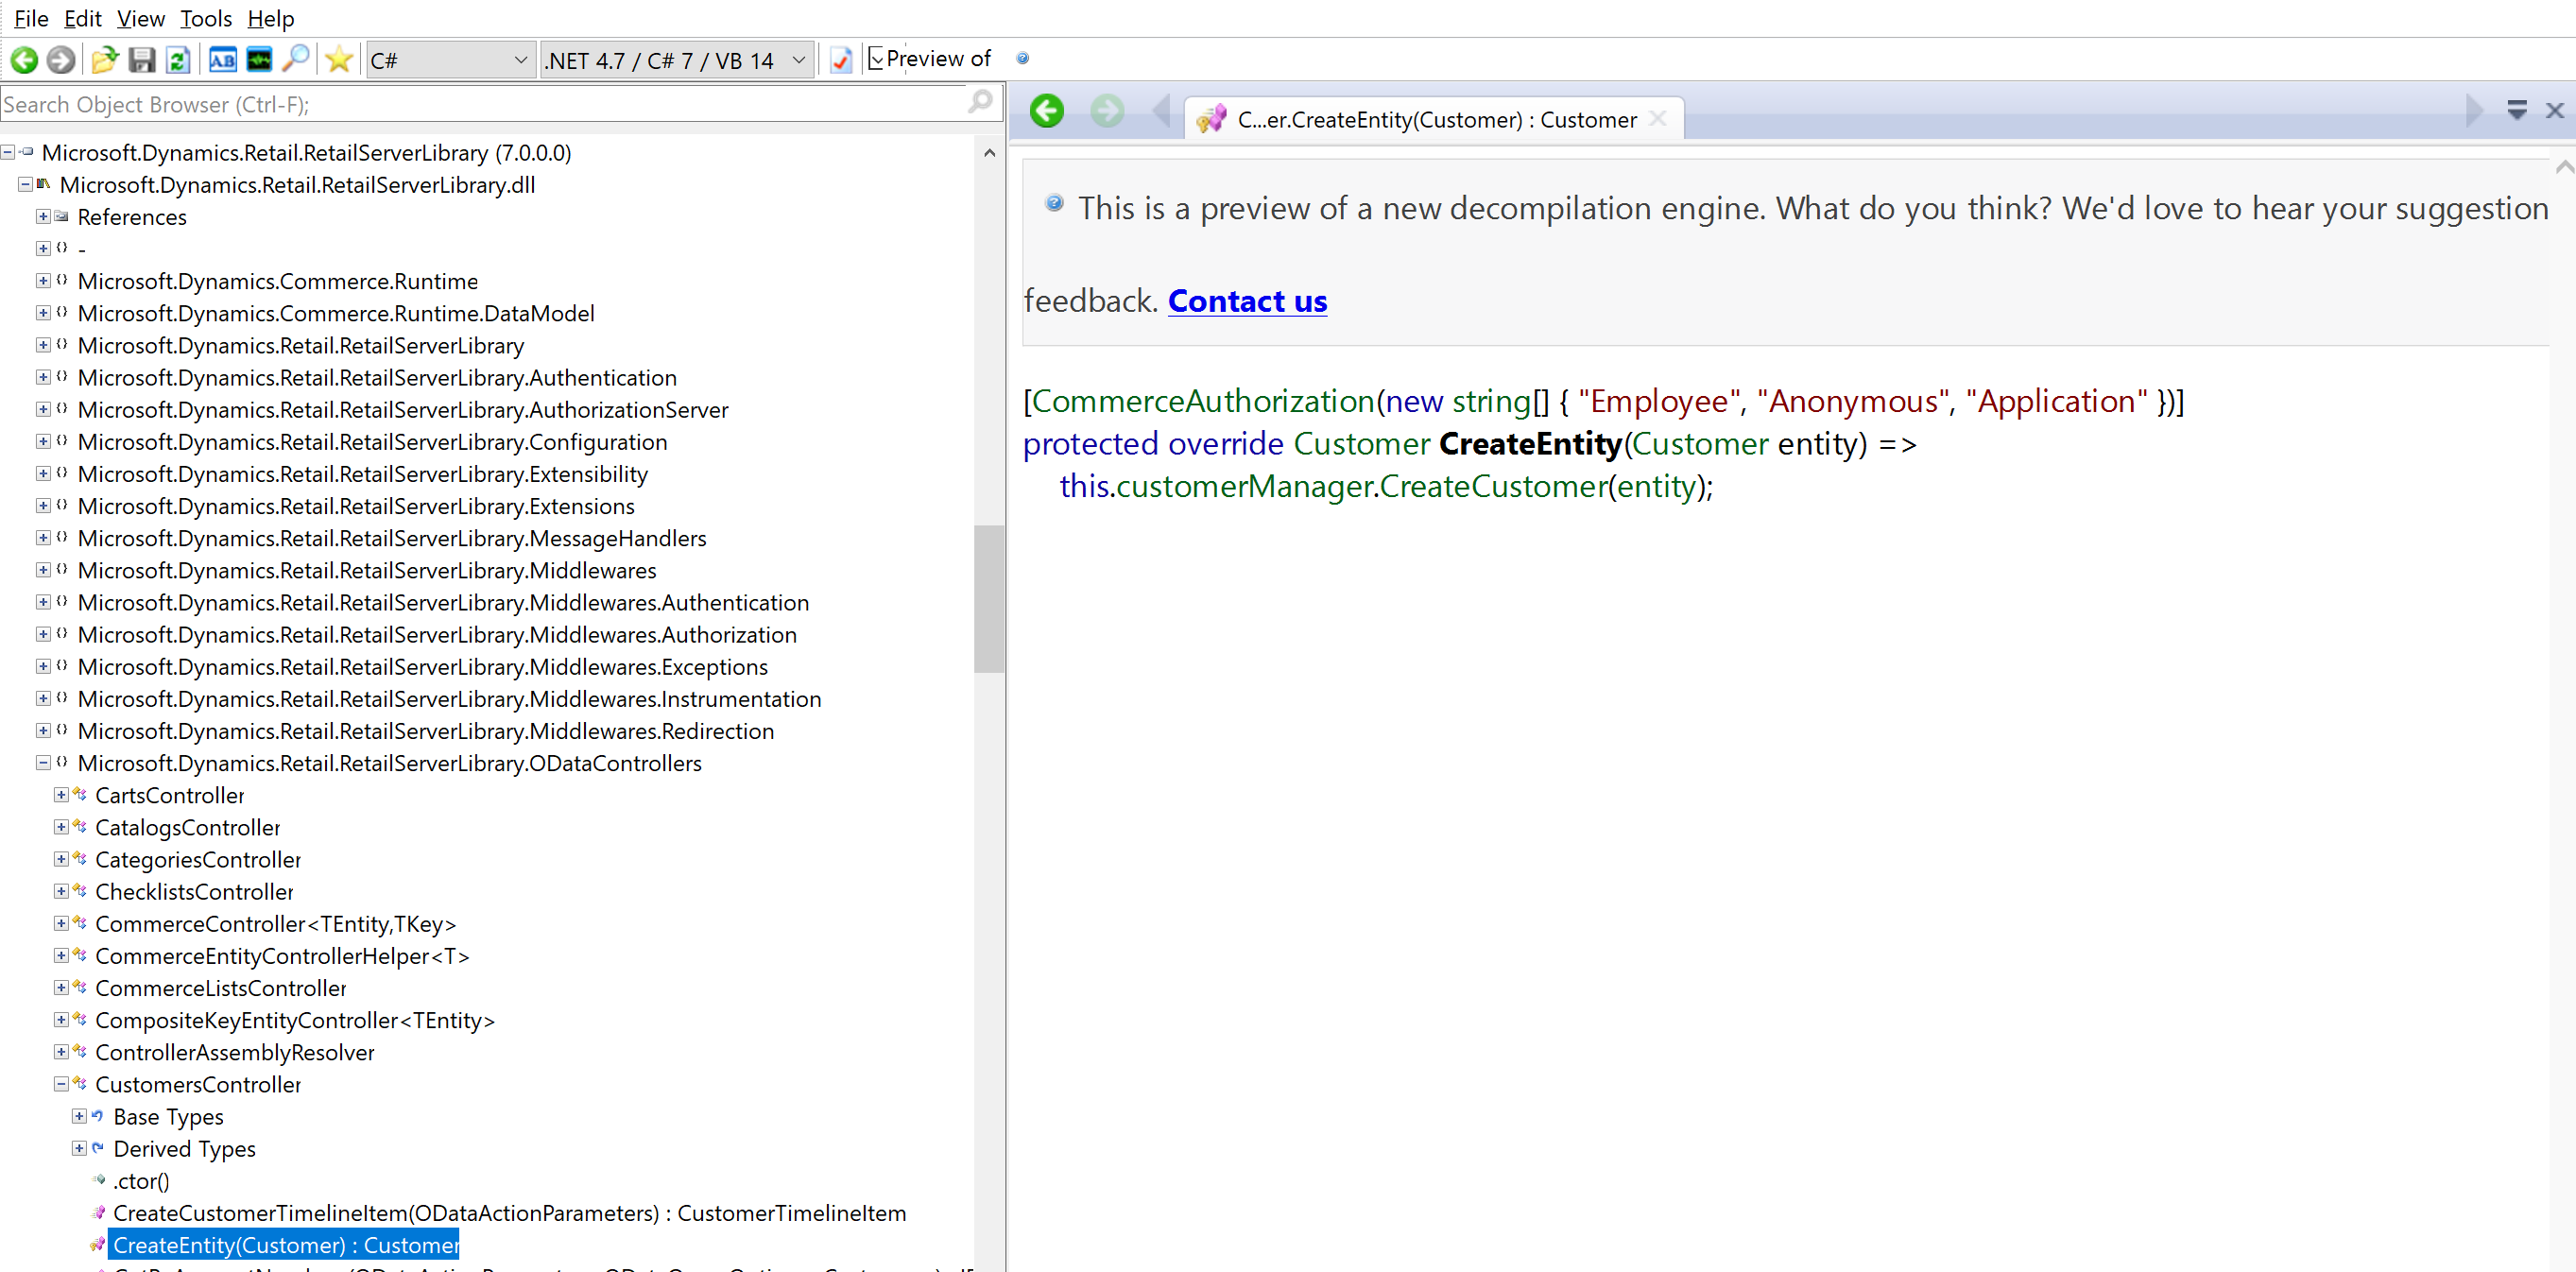Screen dimensions: 2576x1272
Task: Toggle the Preview of checkbox
Action: point(876,59)
